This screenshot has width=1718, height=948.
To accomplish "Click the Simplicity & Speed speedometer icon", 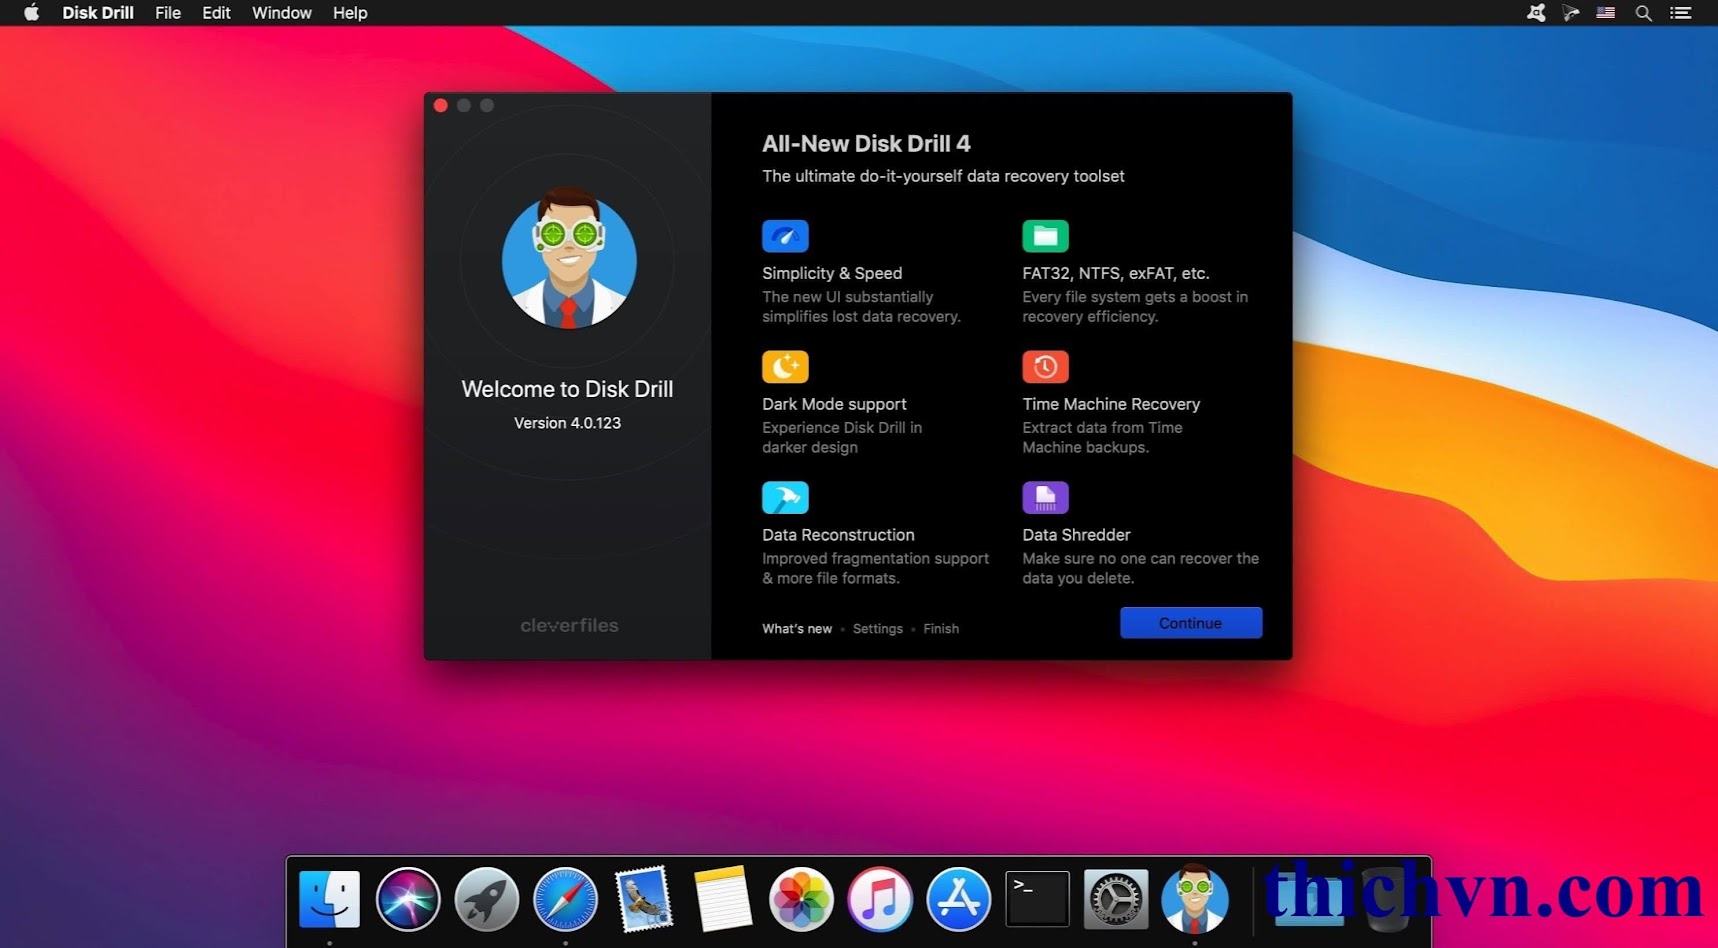I will tap(785, 237).
